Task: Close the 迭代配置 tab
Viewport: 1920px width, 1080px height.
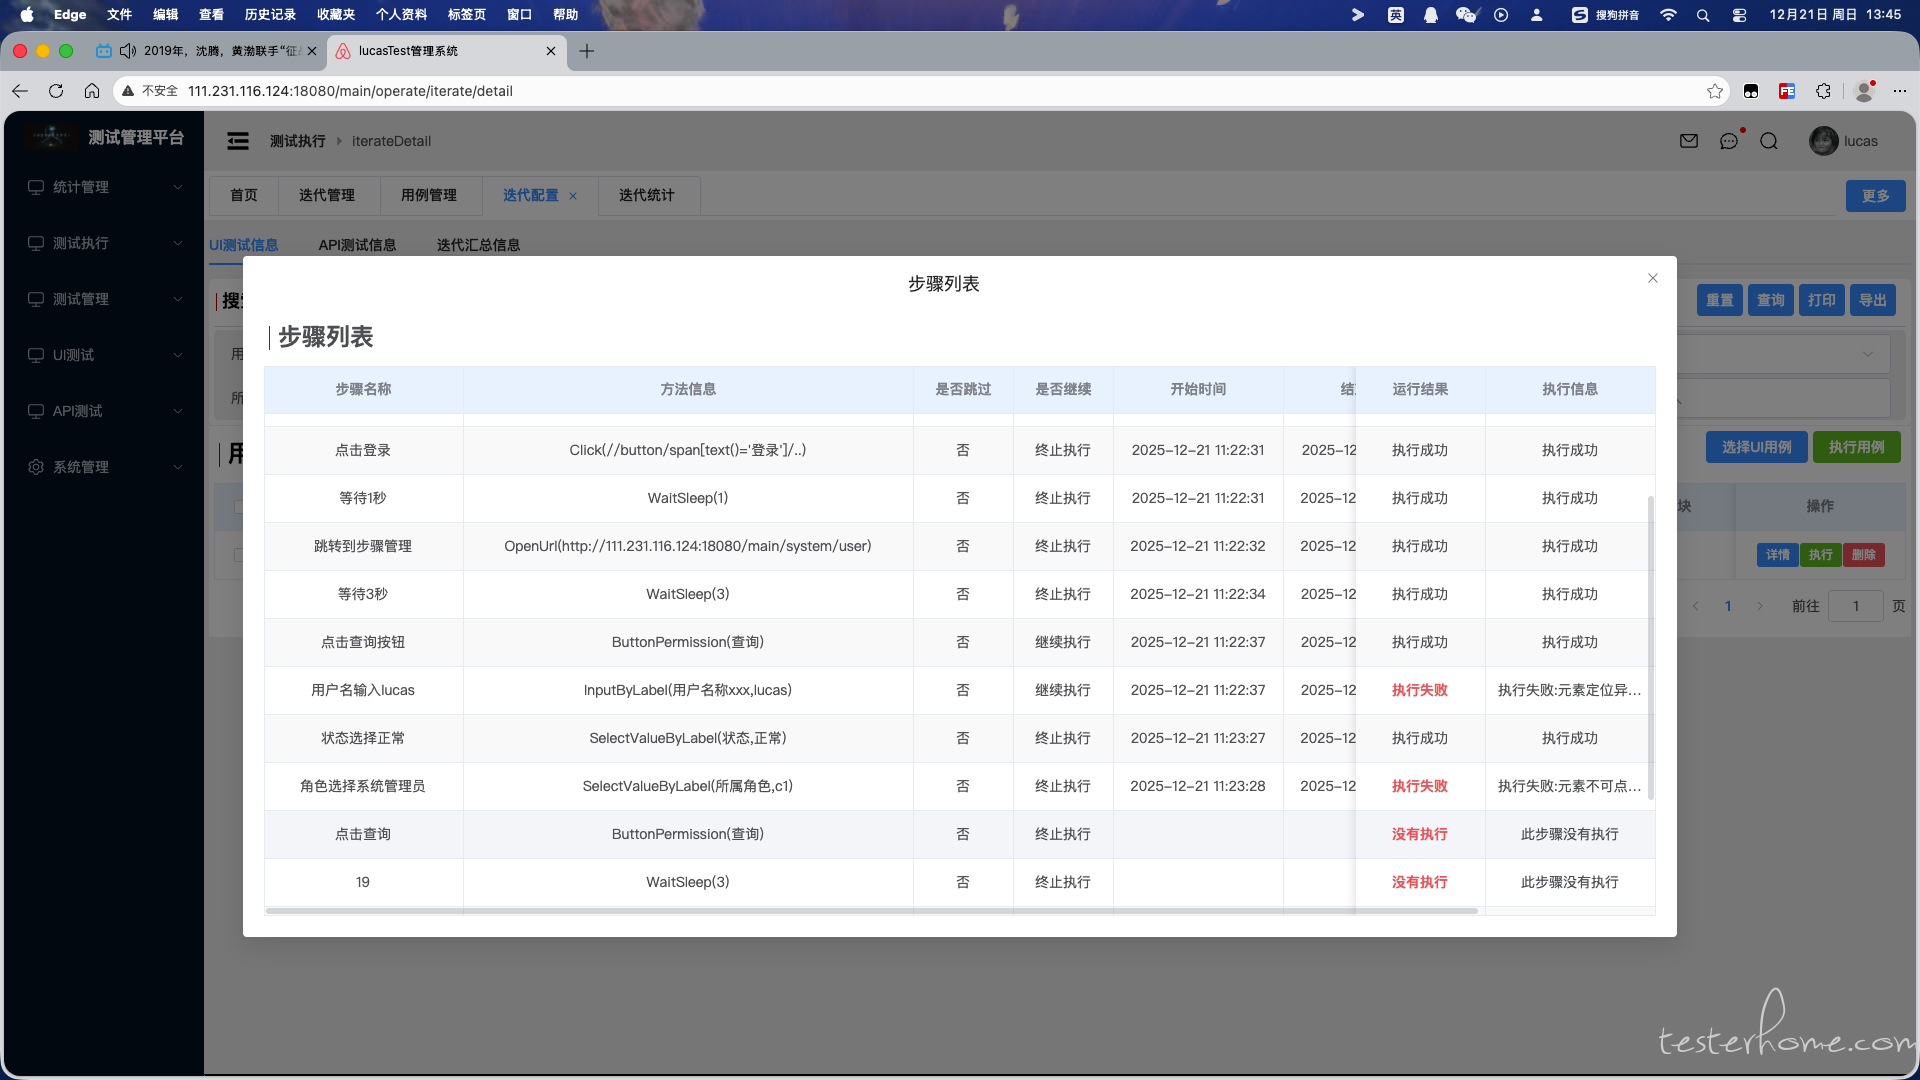Action: click(573, 196)
